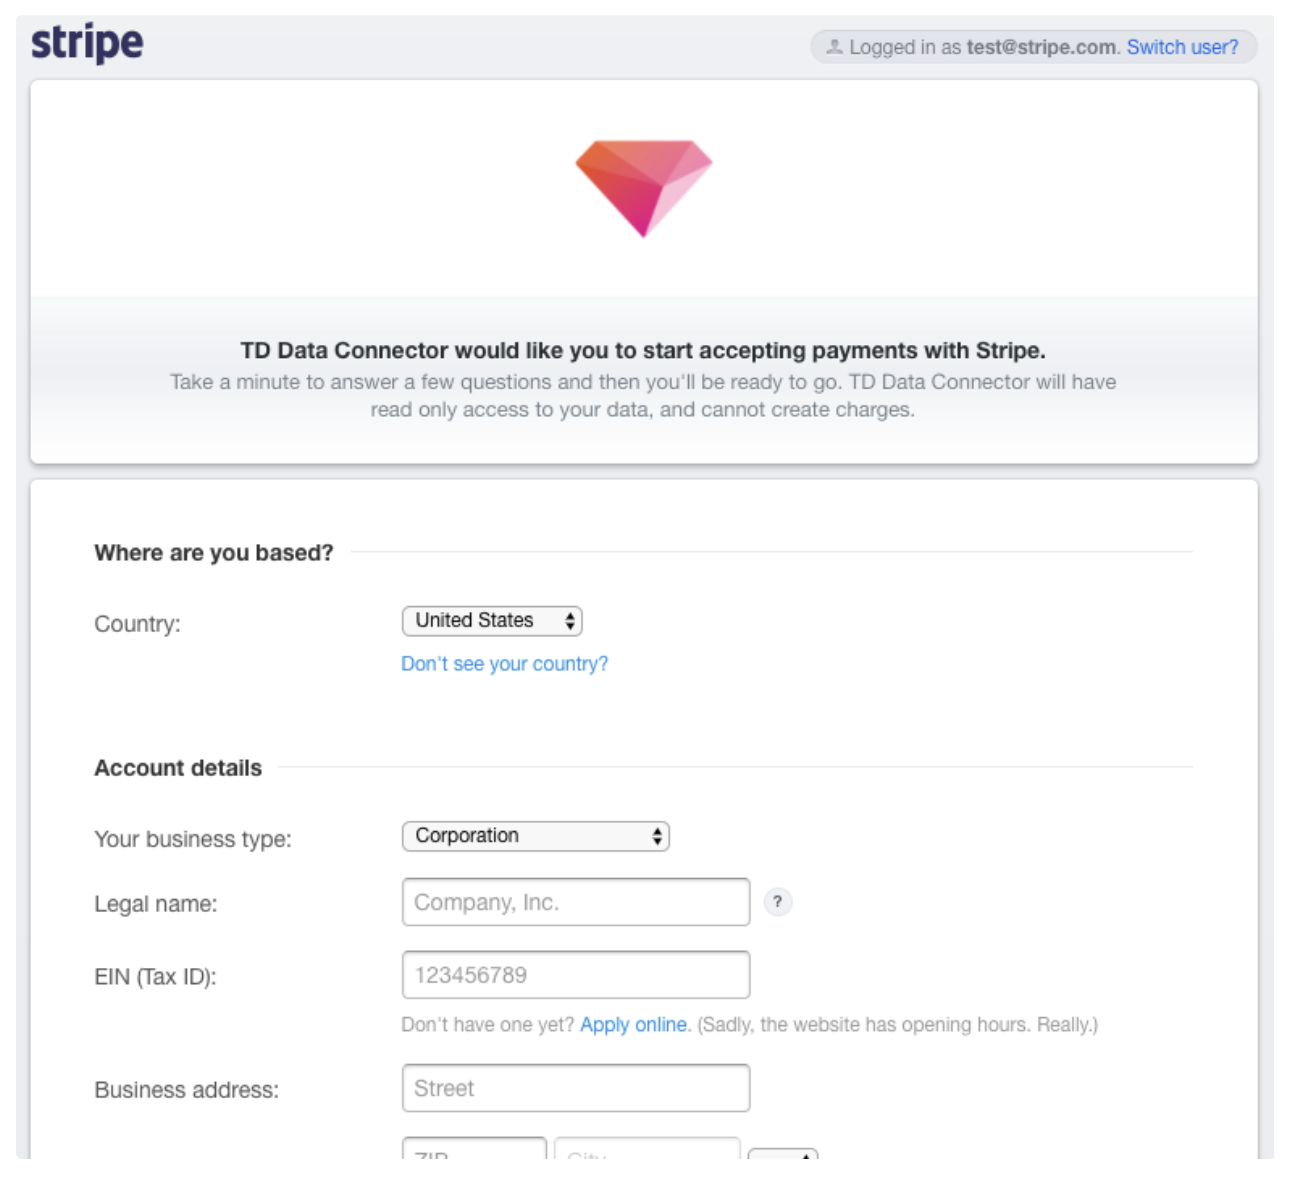The height and width of the screenshot is (1180, 1290).
Task: Click the pink gem app logo
Action: click(644, 187)
